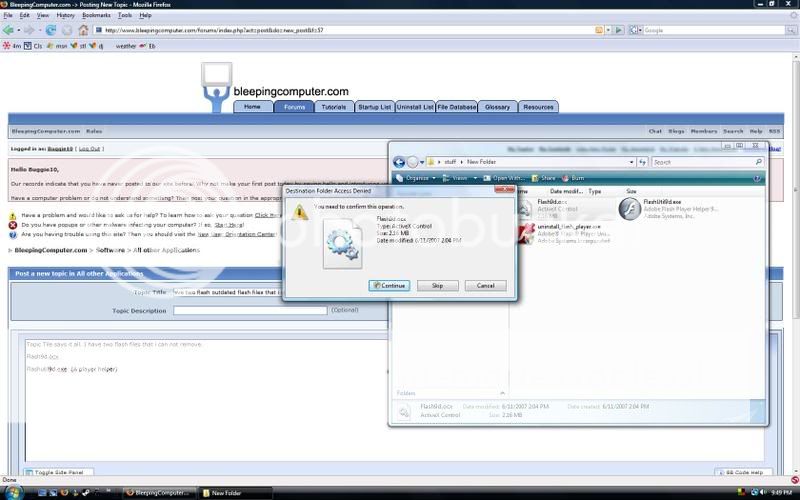Open the back button history dropdown in Firefox

(18, 31)
